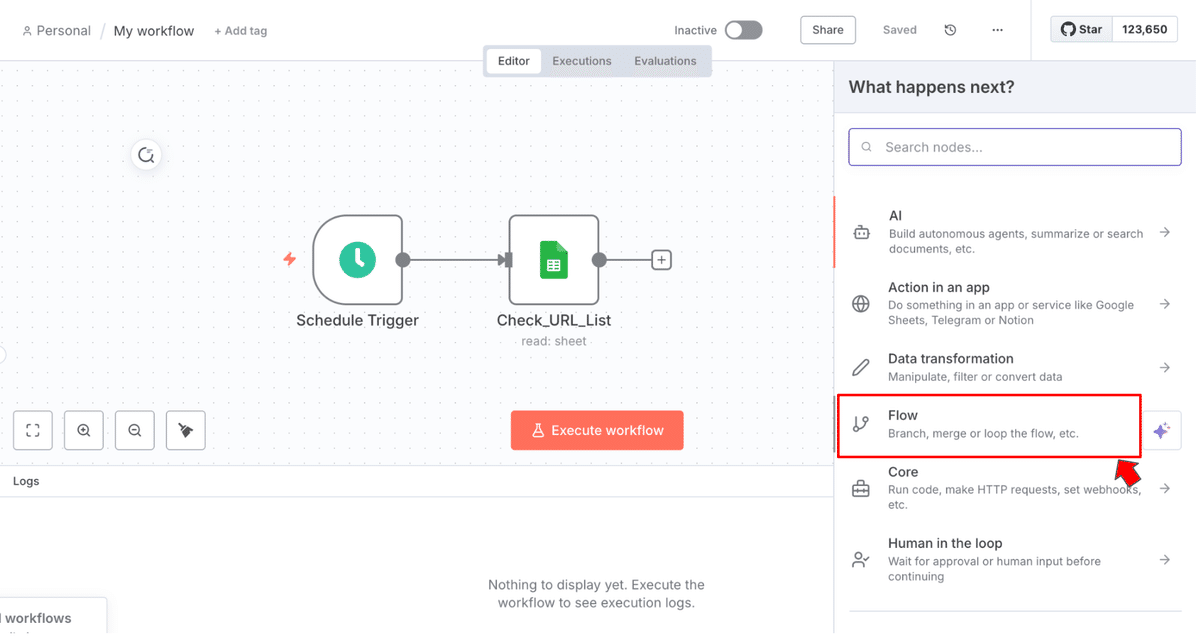Click the GitHub Star button

pyautogui.click(x=1081, y=30)
